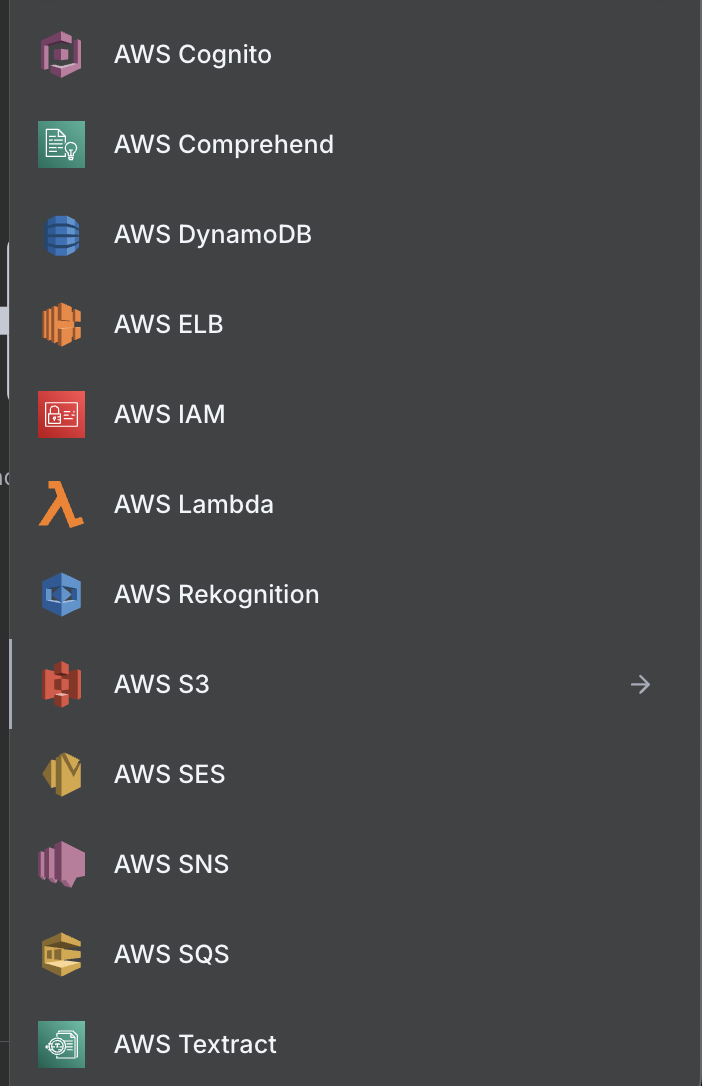
Task: Select the AWS IAM label
Action: pyautogui.click(x=170, y=414)
